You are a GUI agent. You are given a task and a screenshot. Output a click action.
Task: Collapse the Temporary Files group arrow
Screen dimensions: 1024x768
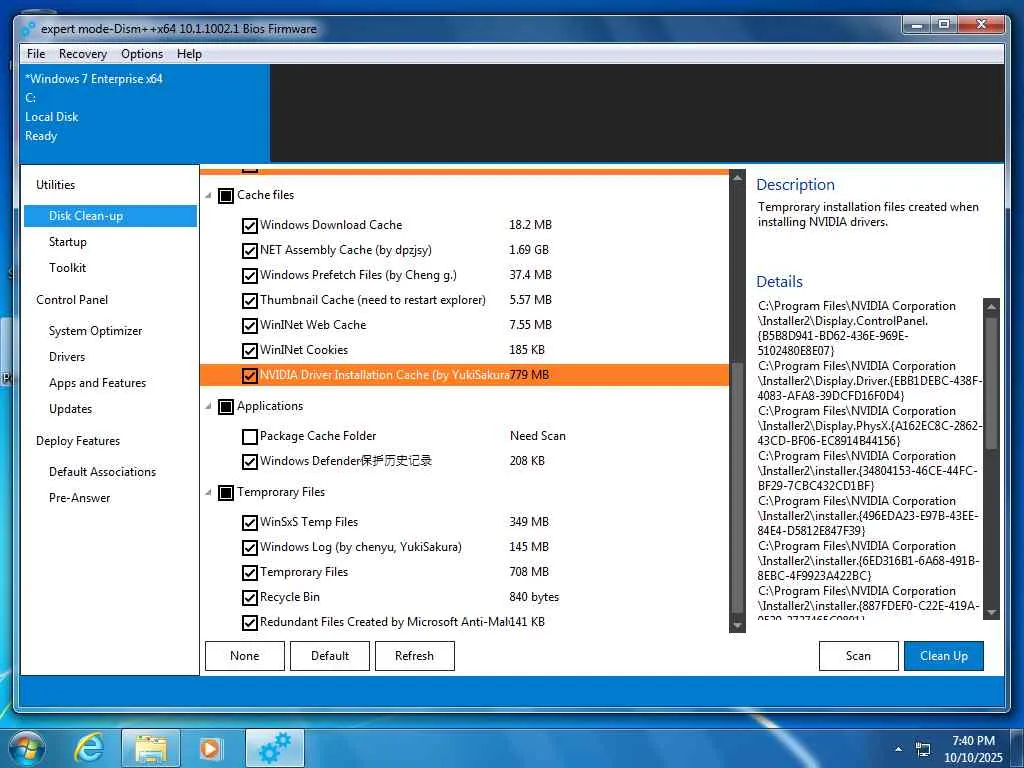pos(208,492)
